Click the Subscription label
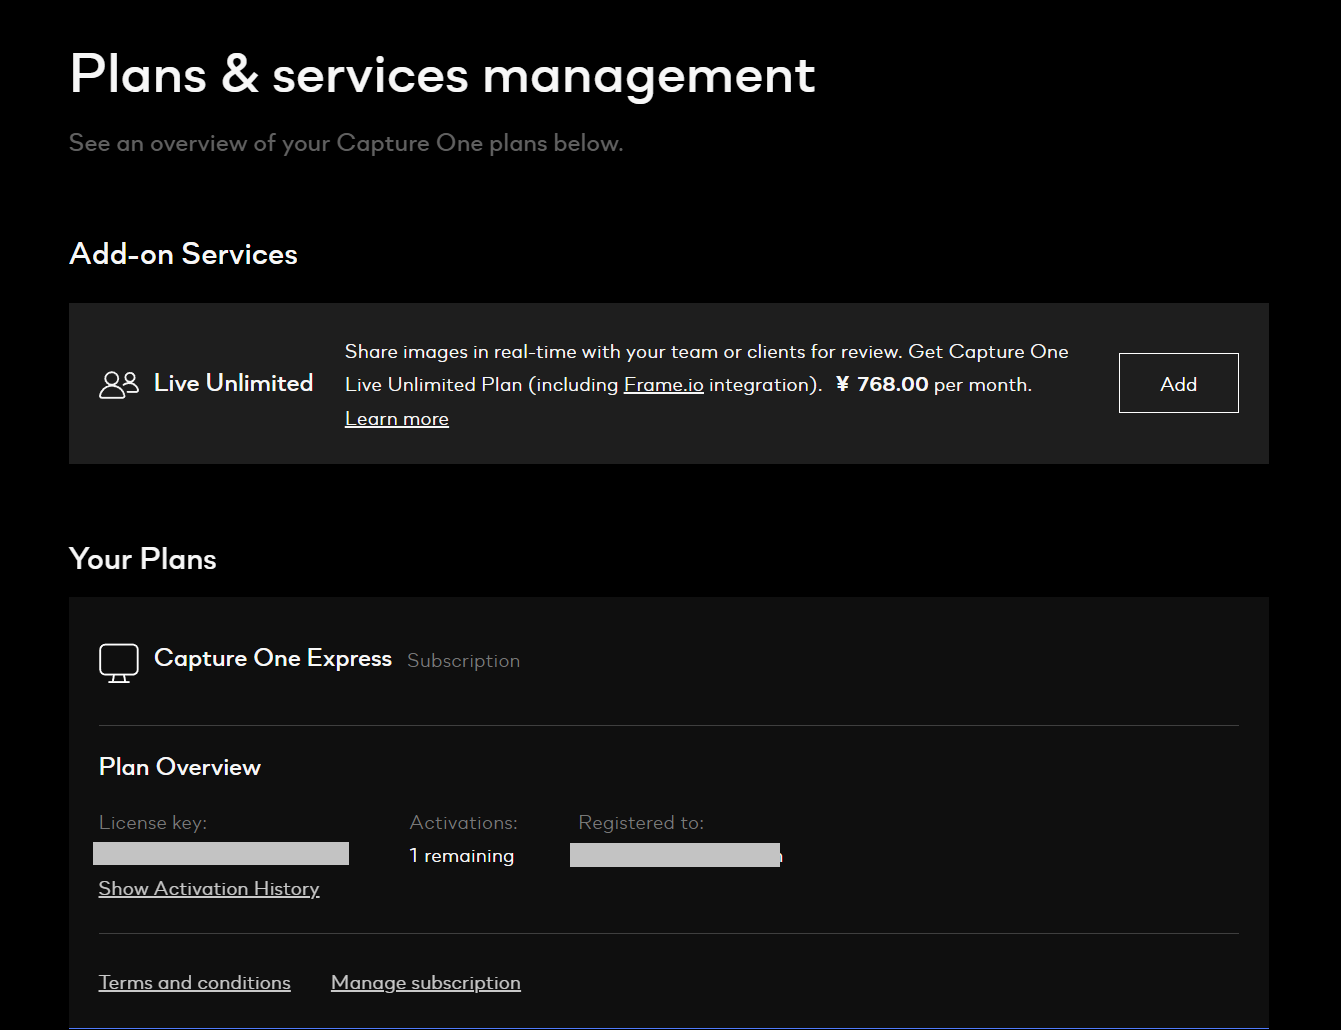Screen dimensions: 1341x1030 click(464, 661)
